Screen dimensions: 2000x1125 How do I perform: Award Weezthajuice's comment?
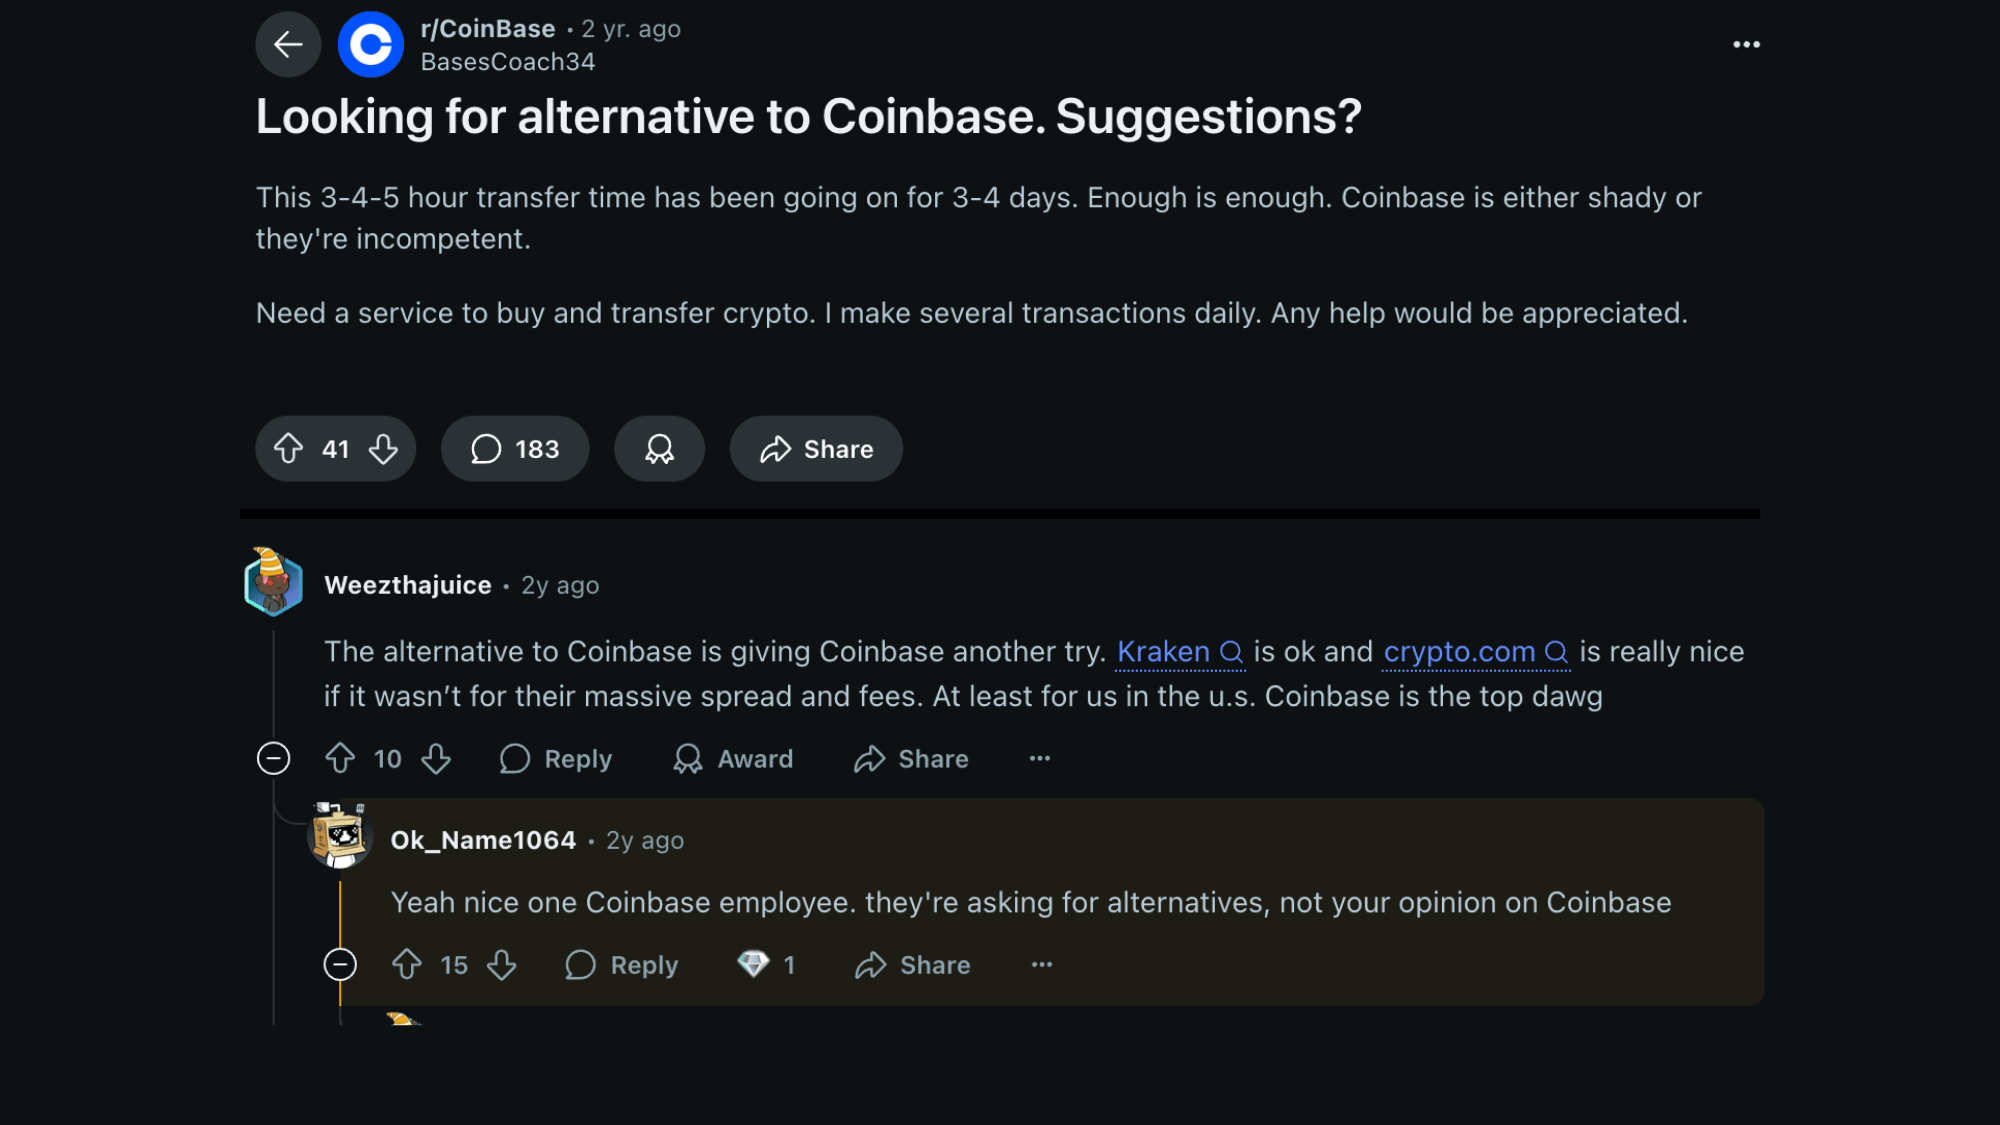733,759
